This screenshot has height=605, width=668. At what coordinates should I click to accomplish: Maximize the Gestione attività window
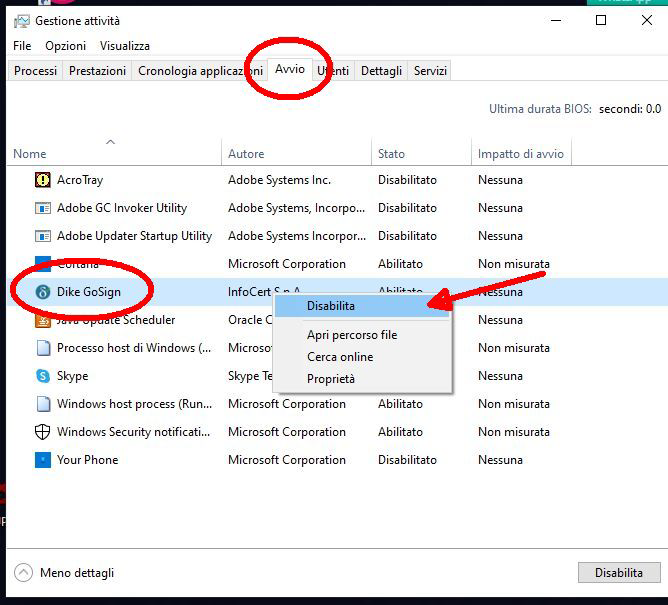click(601, 20)
